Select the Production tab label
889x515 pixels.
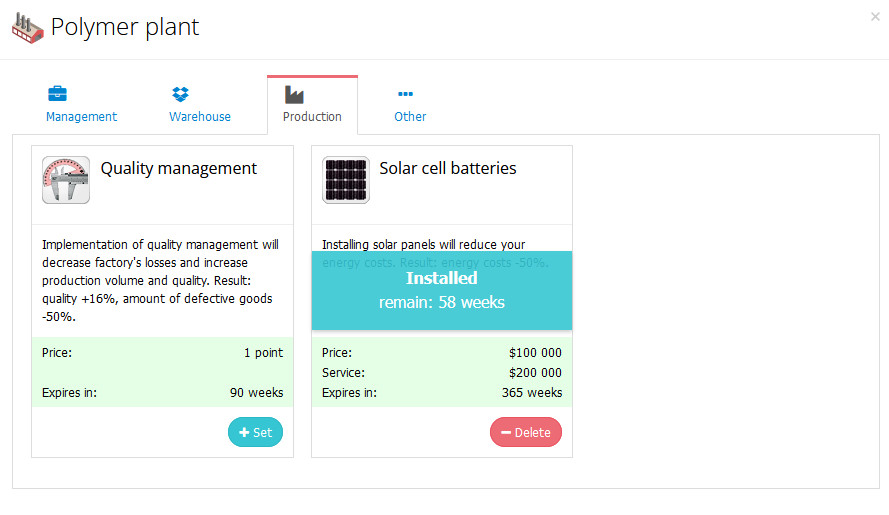312,116
